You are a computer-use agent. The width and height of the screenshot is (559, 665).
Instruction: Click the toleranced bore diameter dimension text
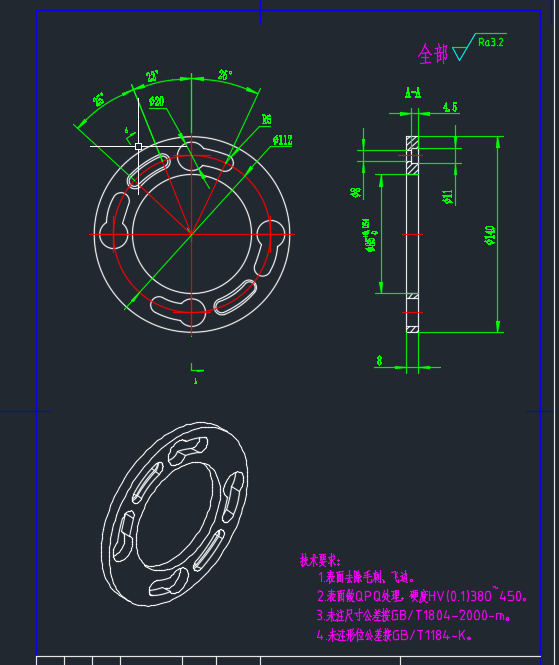(370, 236)
